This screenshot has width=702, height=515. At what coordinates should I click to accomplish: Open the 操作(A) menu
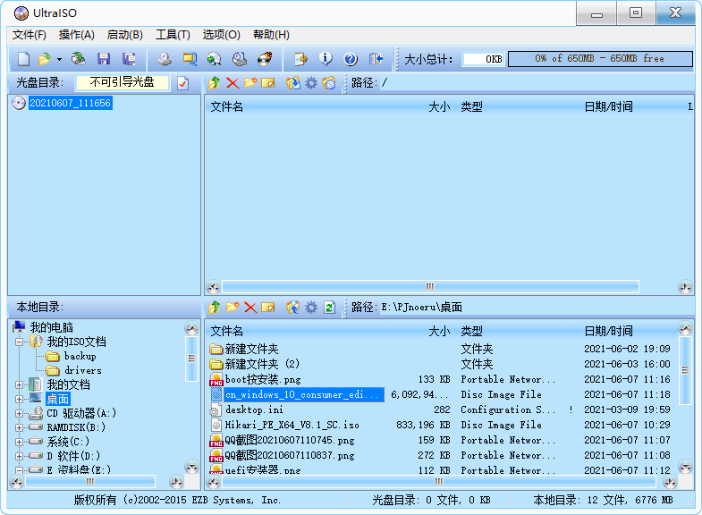(77, 34)
